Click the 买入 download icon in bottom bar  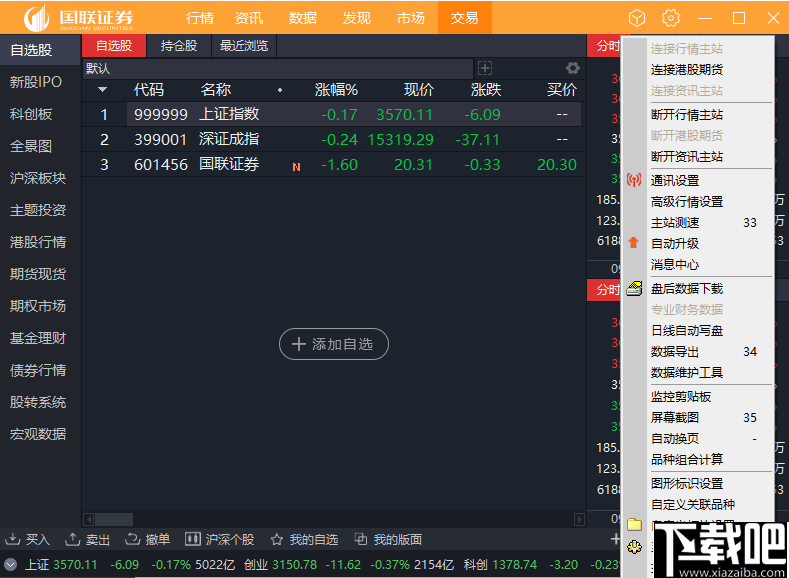[x=13, y=539]
